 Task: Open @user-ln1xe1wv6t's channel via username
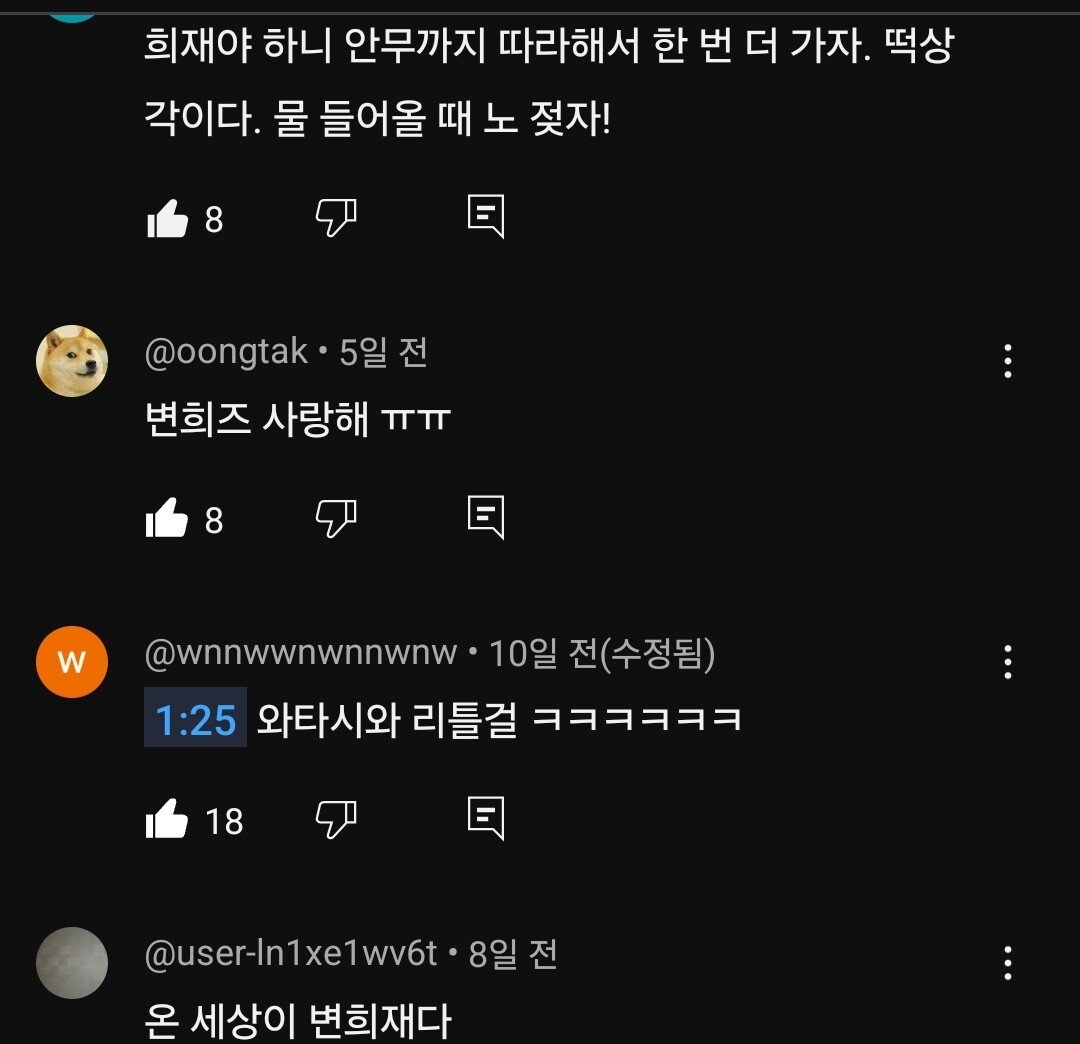coord(291,954)
